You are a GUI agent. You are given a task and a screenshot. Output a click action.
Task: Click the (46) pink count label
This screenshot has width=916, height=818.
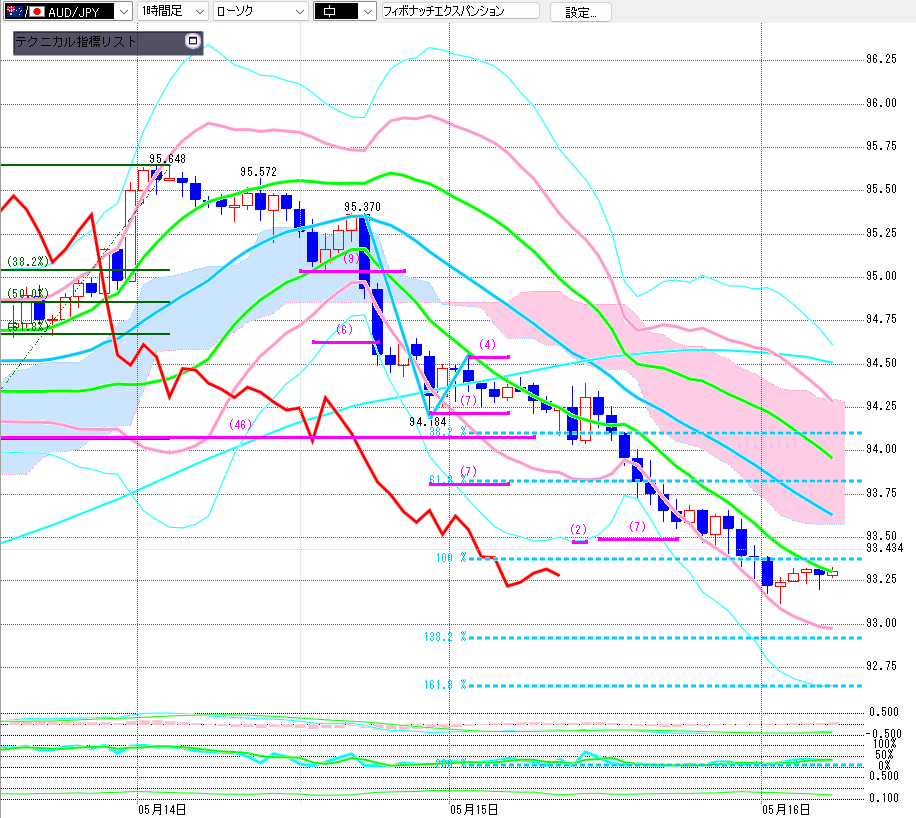240,425
